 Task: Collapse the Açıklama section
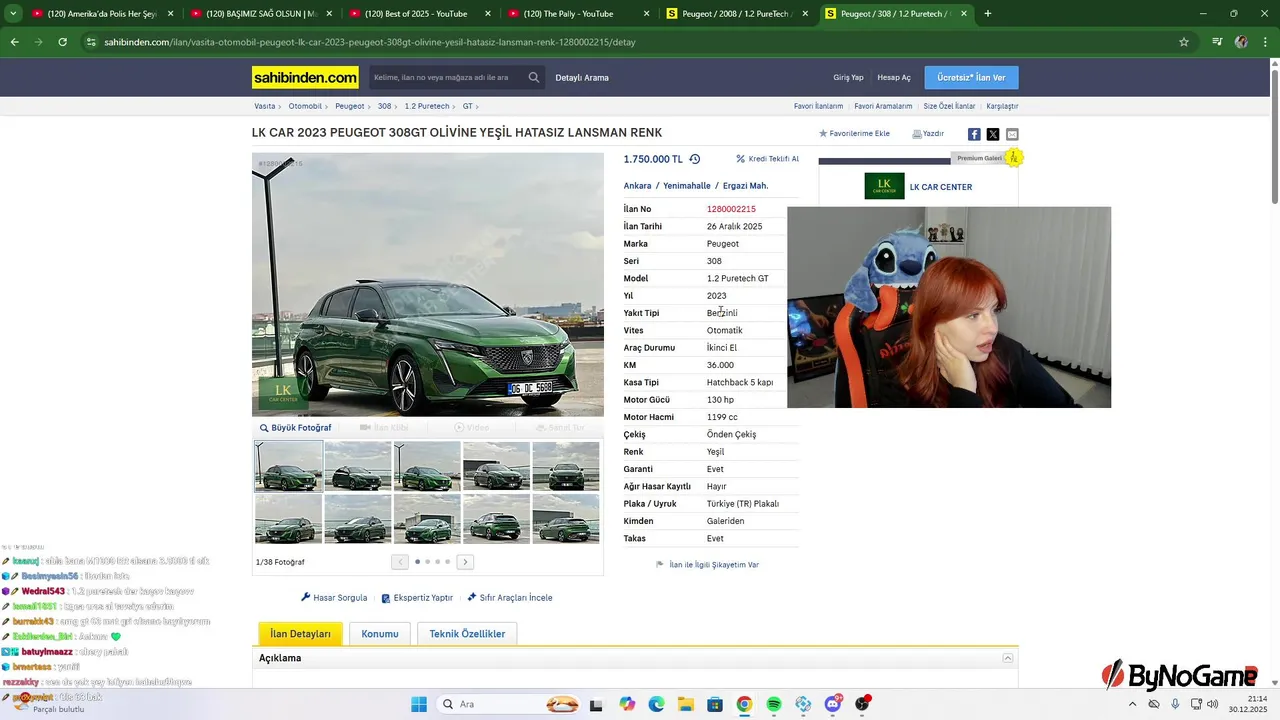pyautogui.click(x=1008, y=658)
